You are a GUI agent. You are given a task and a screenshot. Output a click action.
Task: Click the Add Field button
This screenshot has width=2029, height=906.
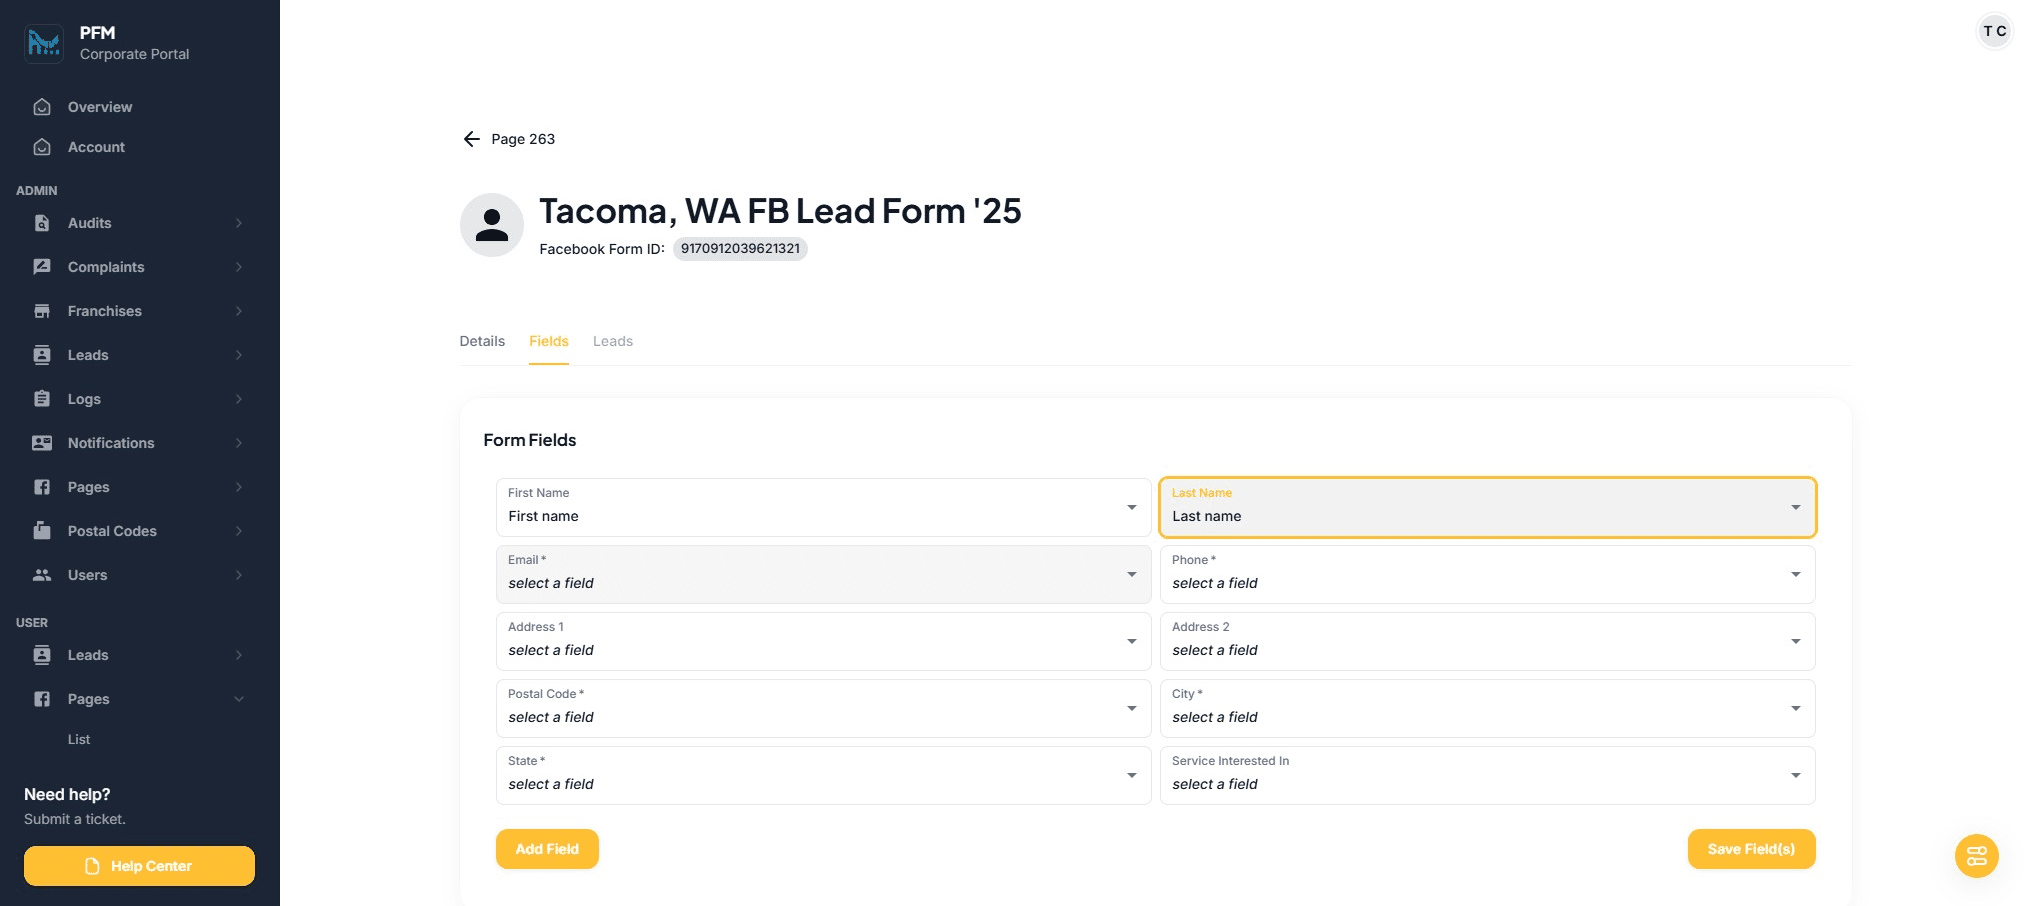point(547,849)
